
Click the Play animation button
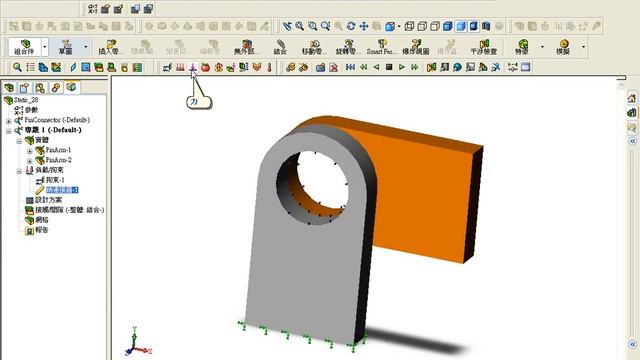tap(402, 67)
